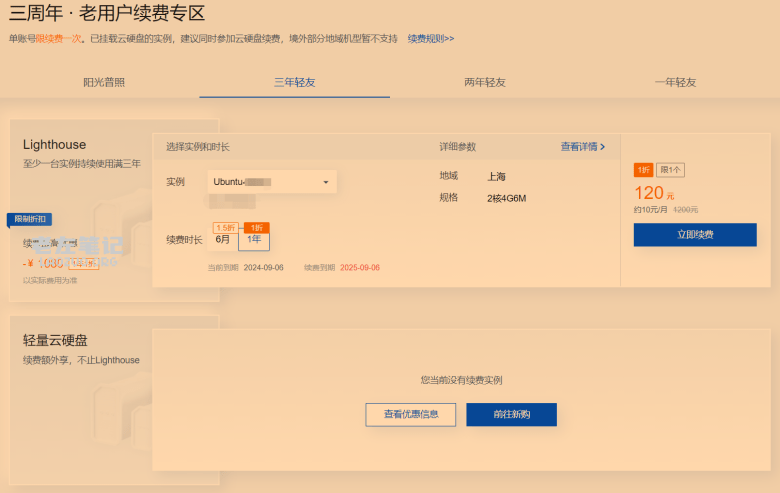The image size is (780, 493).
Task: Click the 查看优惠信息 button
Action: [x=410, y=414]
